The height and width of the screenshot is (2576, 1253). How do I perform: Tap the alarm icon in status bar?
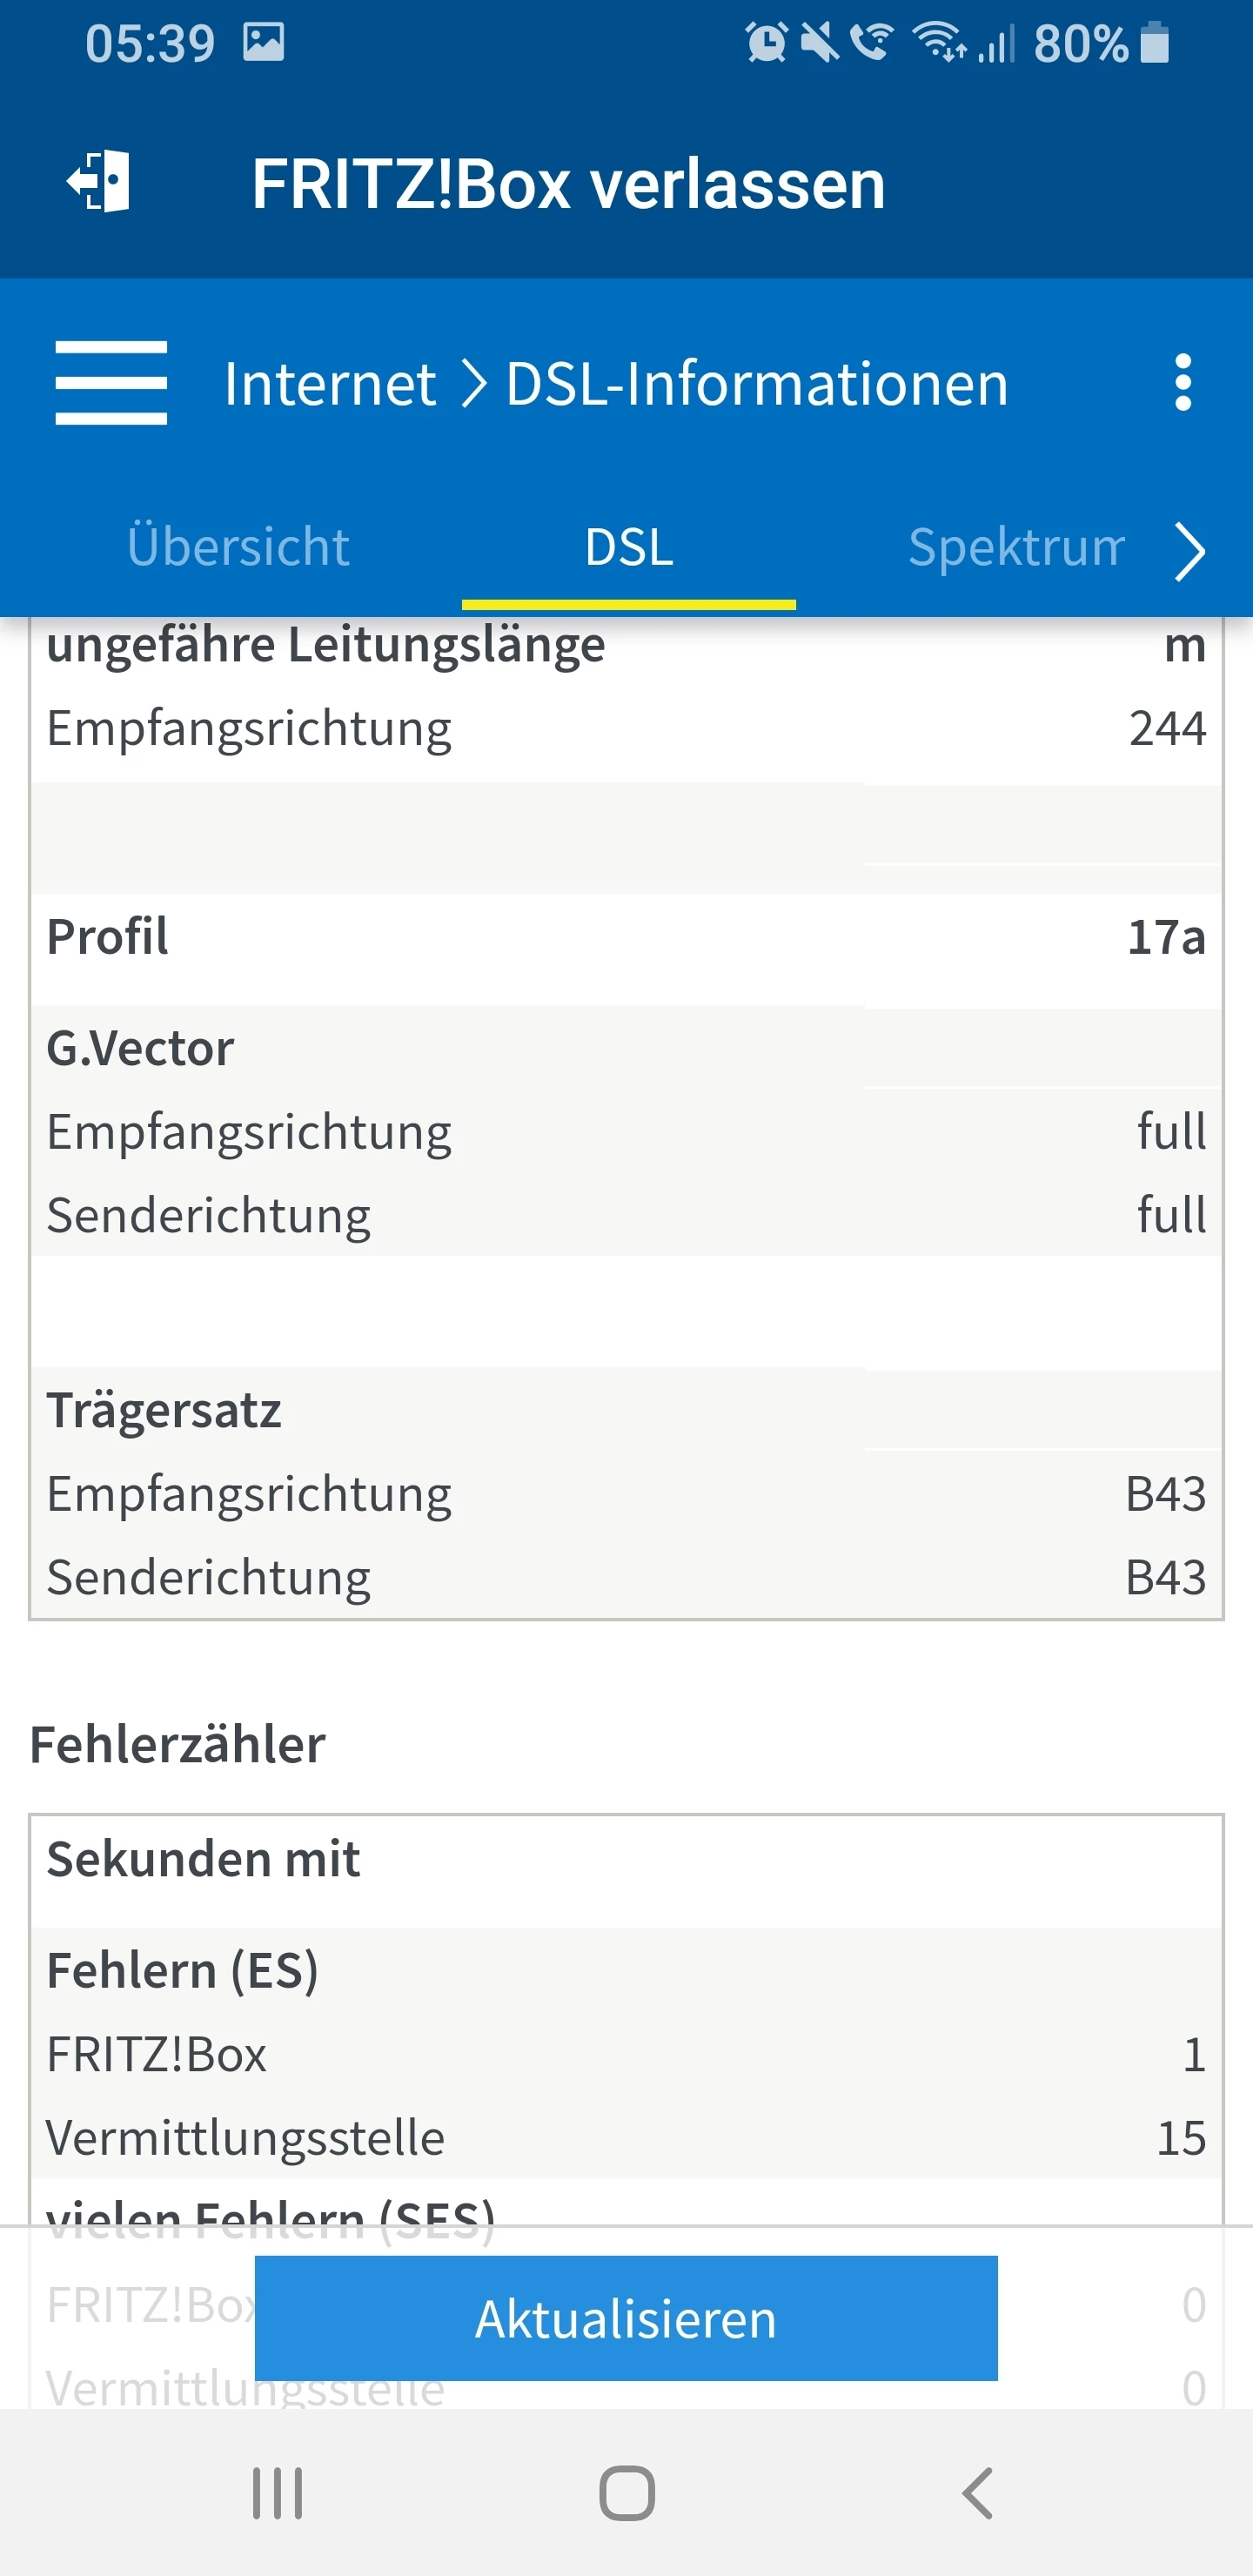(x=766, y=43)
